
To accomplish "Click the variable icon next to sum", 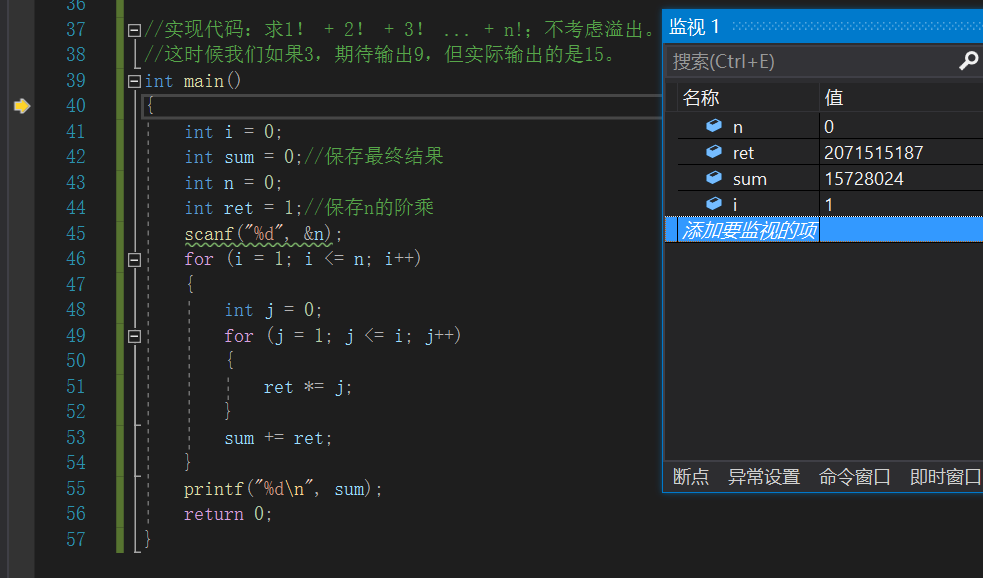I will (714, 178).
